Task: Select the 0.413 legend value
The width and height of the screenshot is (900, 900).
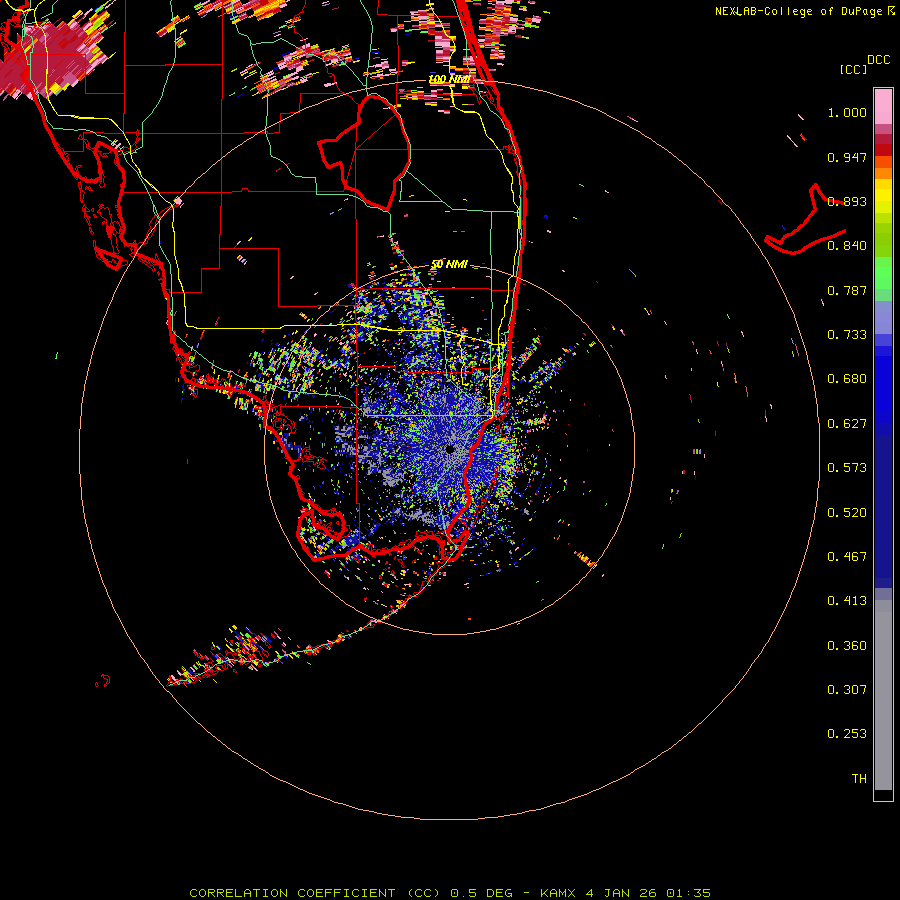Action: click(x=847, y=601)
